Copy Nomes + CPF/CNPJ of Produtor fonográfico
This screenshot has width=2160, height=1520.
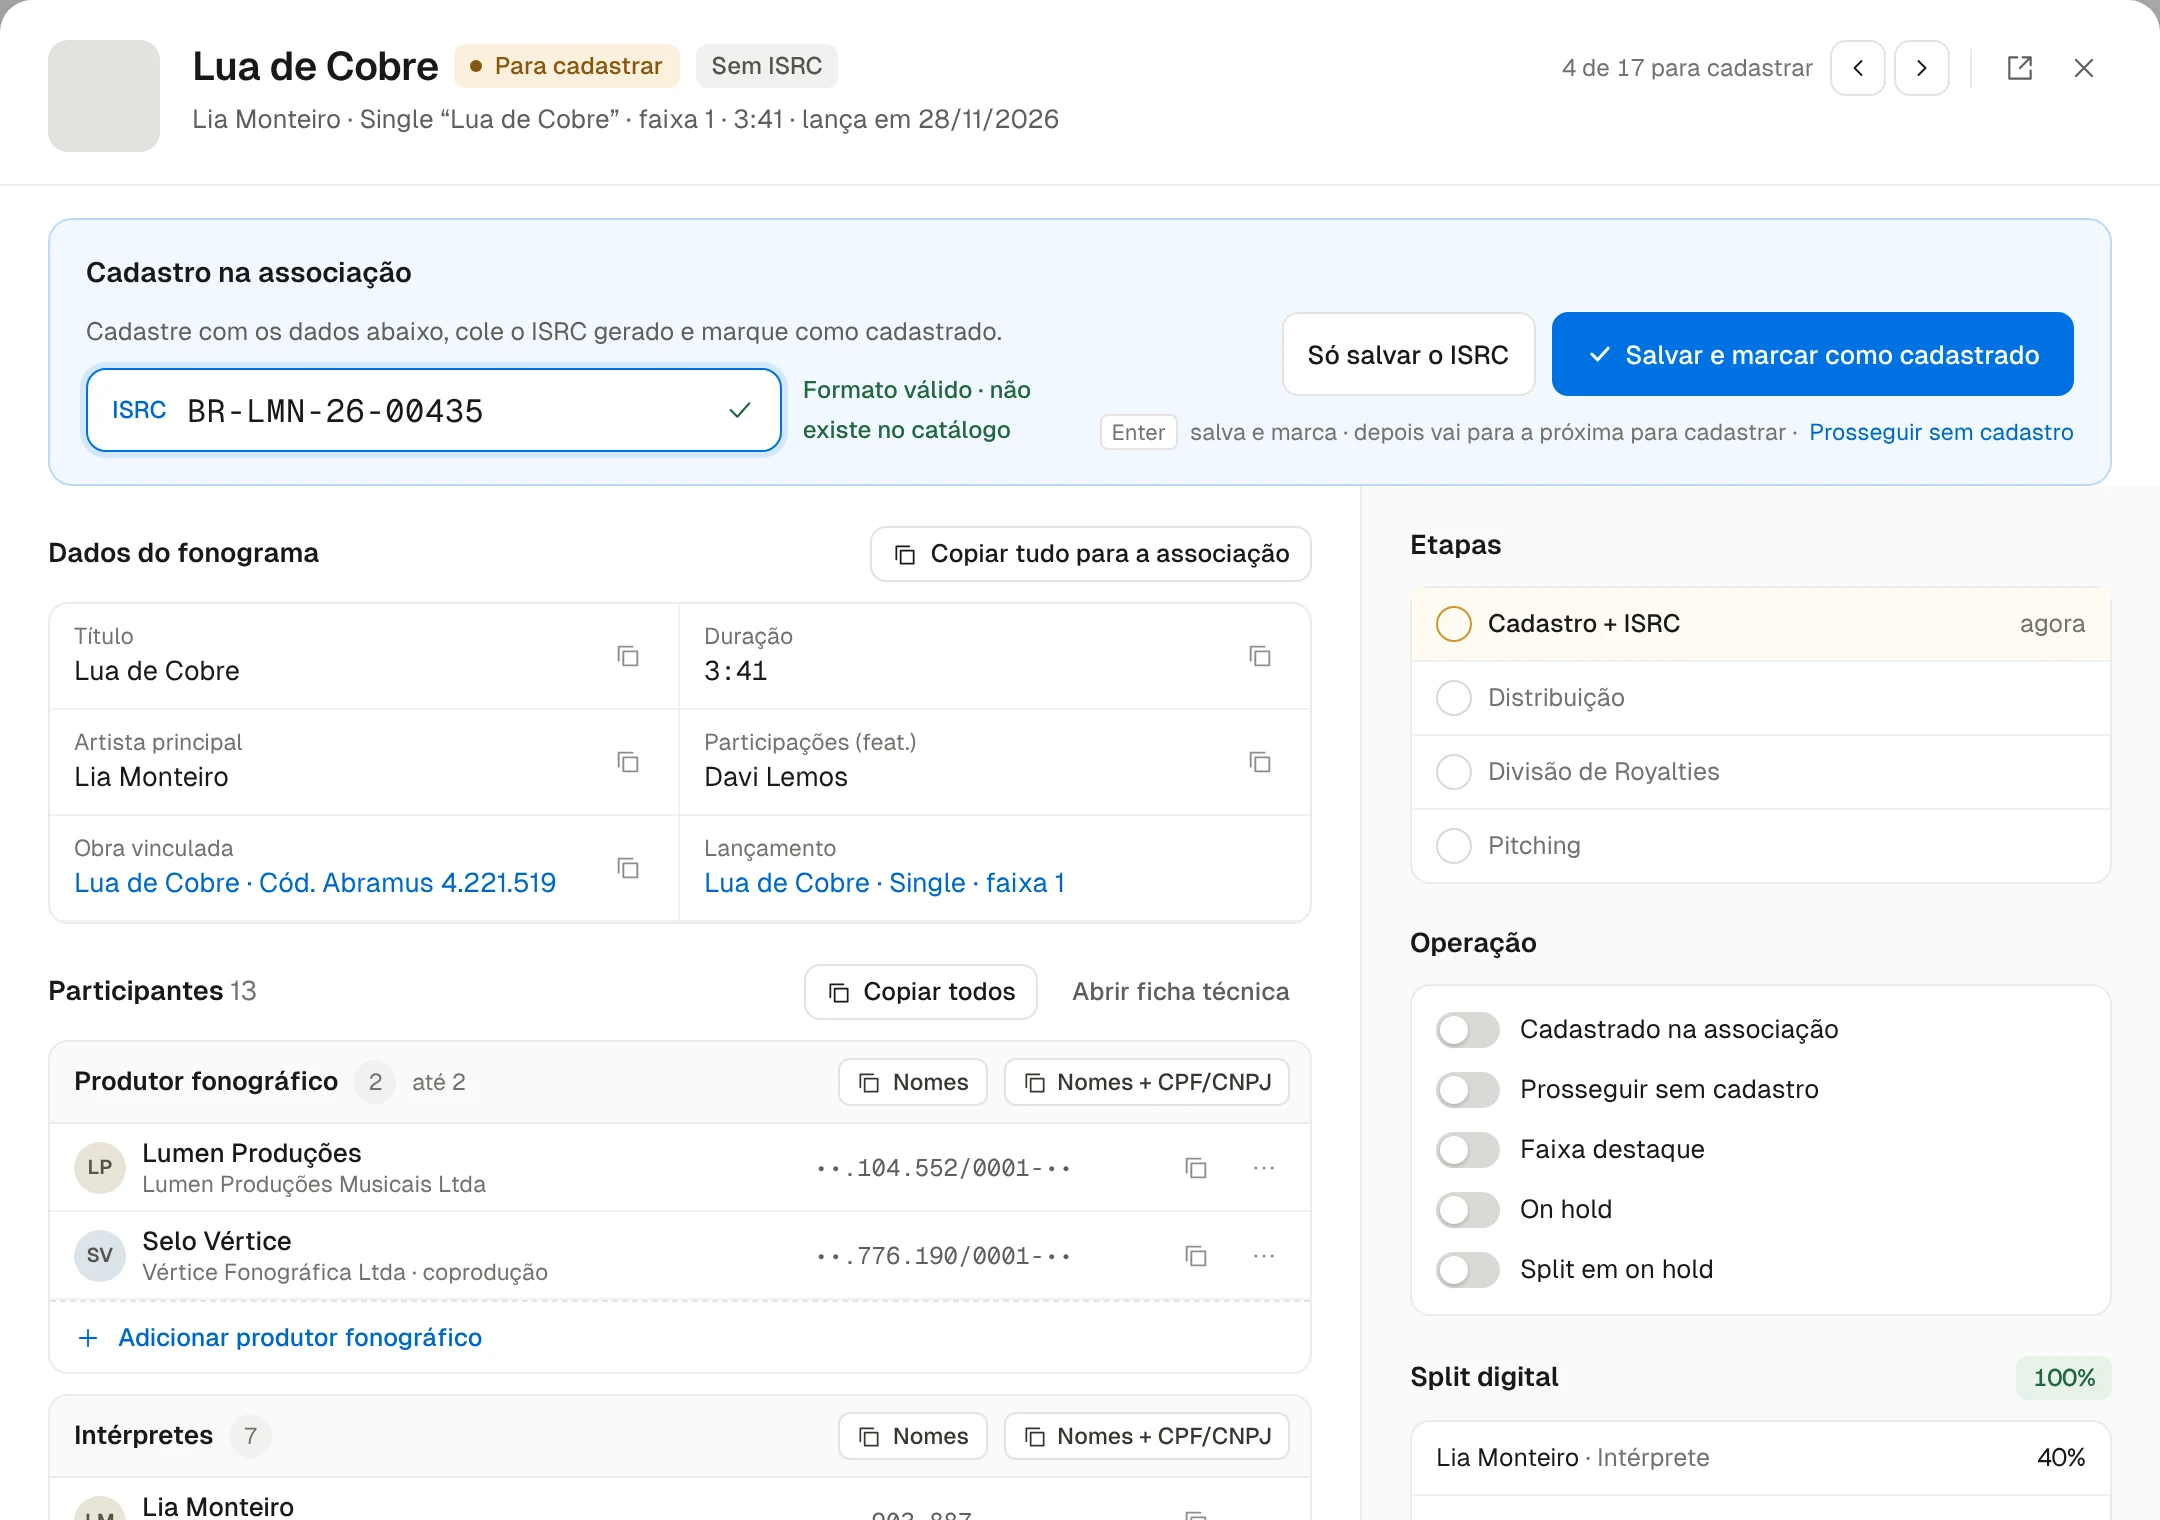click(1146, 1082)
